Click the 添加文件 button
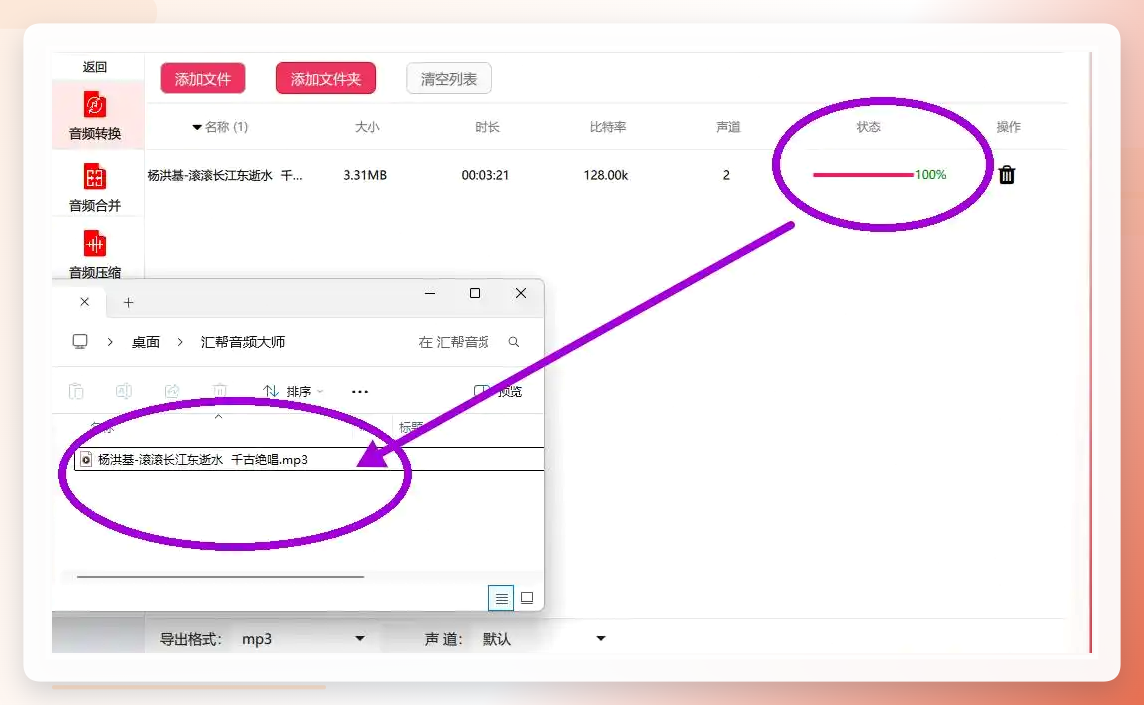Image resolution: width=1144 pixels, height=705 pixels. pyautogui.click(x=203, y=79)
